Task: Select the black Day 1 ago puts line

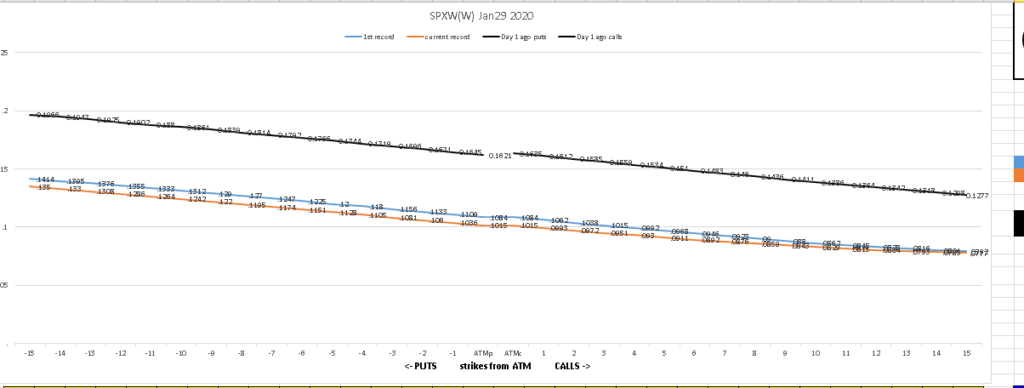Action: pyautogui.click(x=256, y=135)
